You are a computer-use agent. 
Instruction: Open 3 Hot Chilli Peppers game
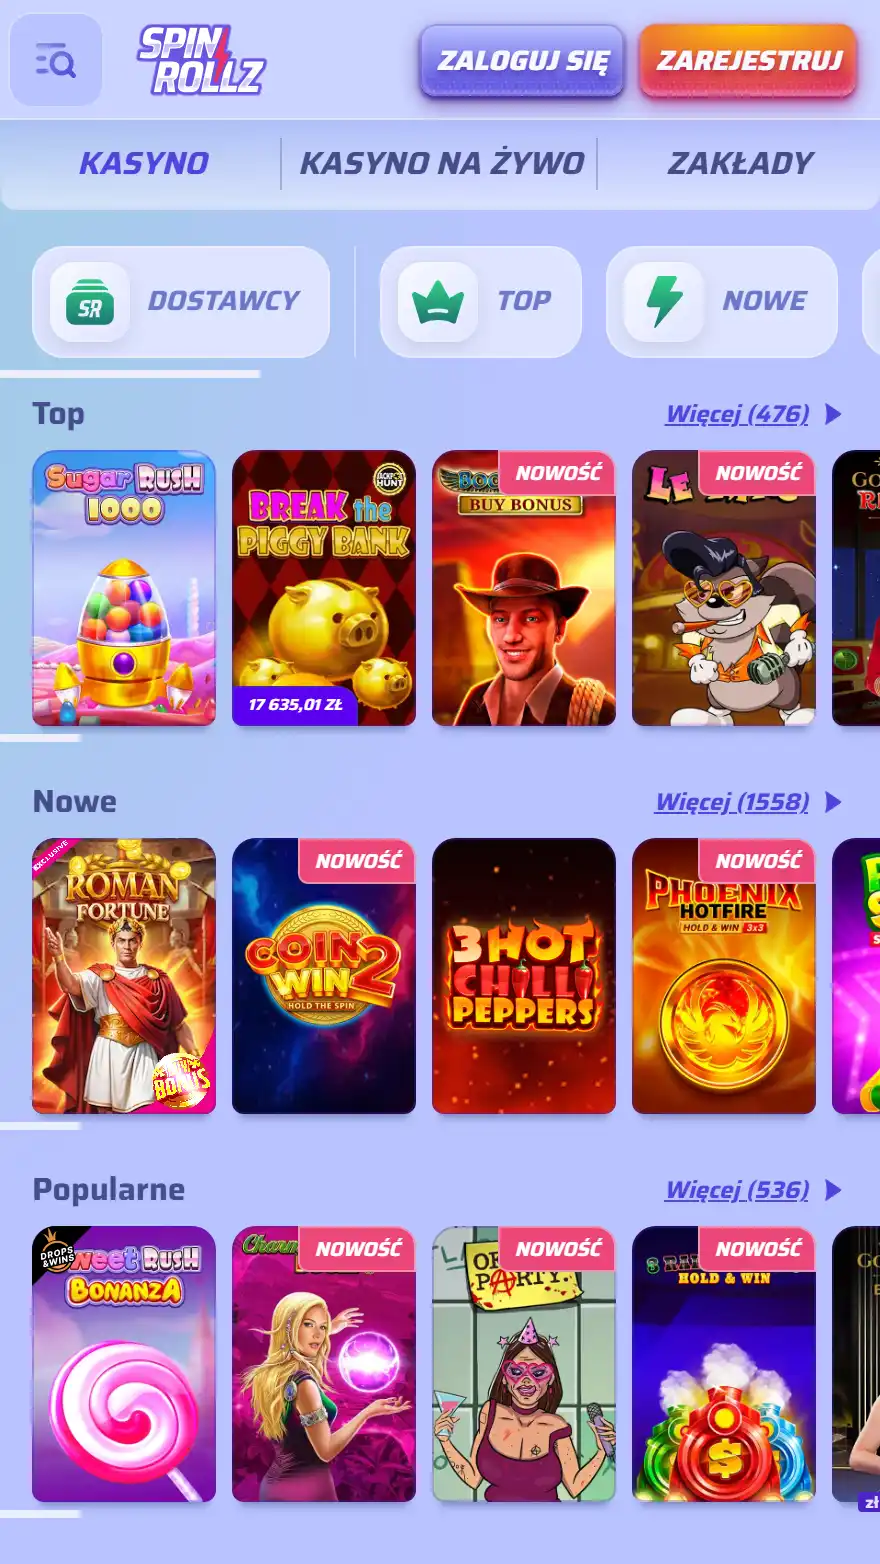tap(524, 976)
